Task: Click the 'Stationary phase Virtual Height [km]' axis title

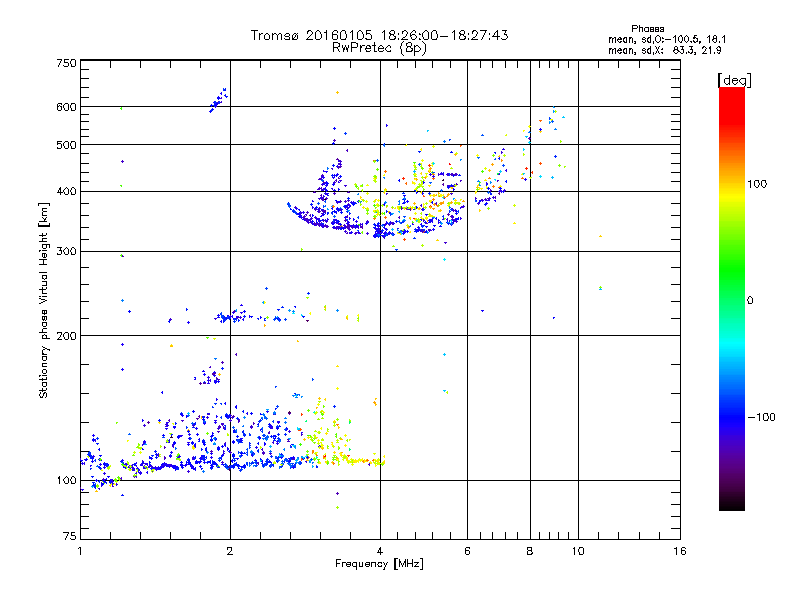Action: tap(44, 301)
